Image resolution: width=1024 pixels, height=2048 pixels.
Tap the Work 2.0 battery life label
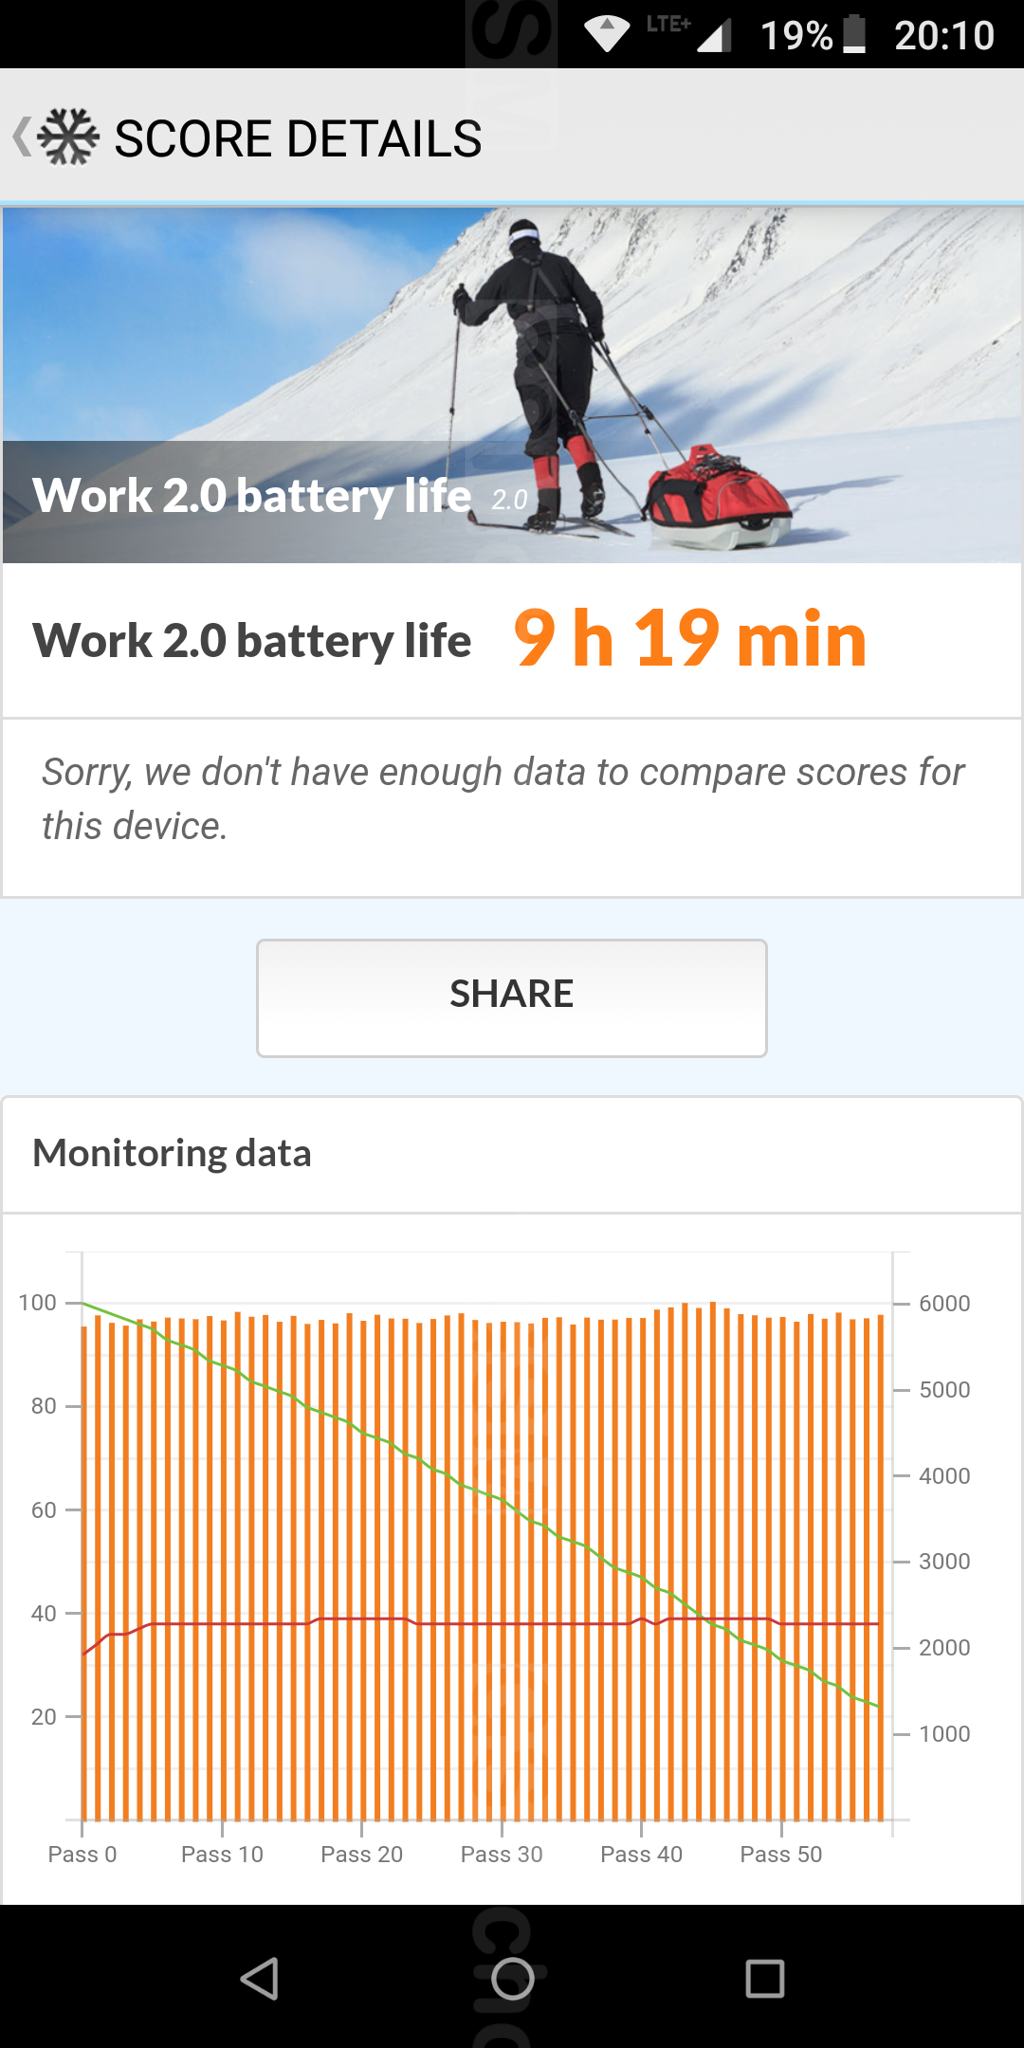[252, 641]
